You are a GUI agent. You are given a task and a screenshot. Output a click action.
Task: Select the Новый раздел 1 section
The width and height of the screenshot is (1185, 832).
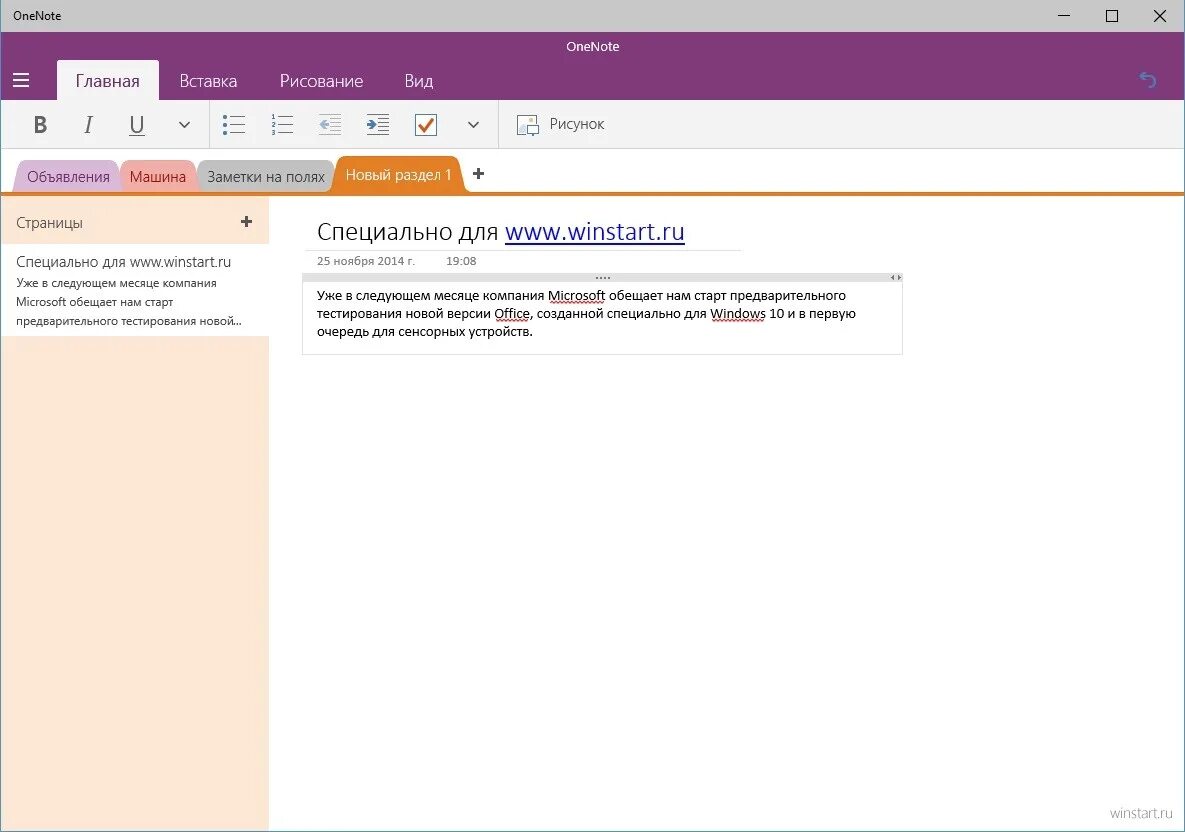(x=398, y=175)
